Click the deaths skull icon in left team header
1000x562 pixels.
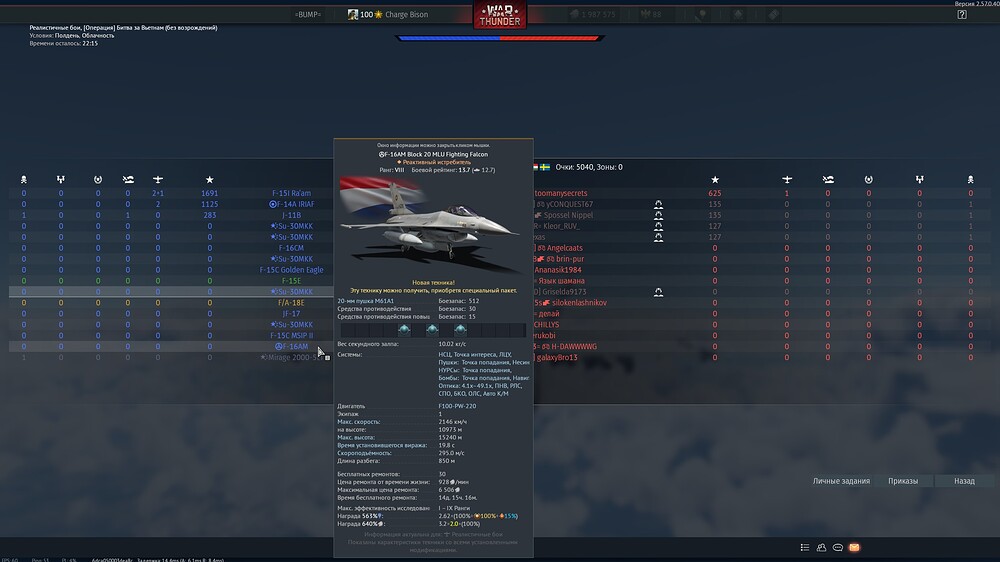coord(24,180)
